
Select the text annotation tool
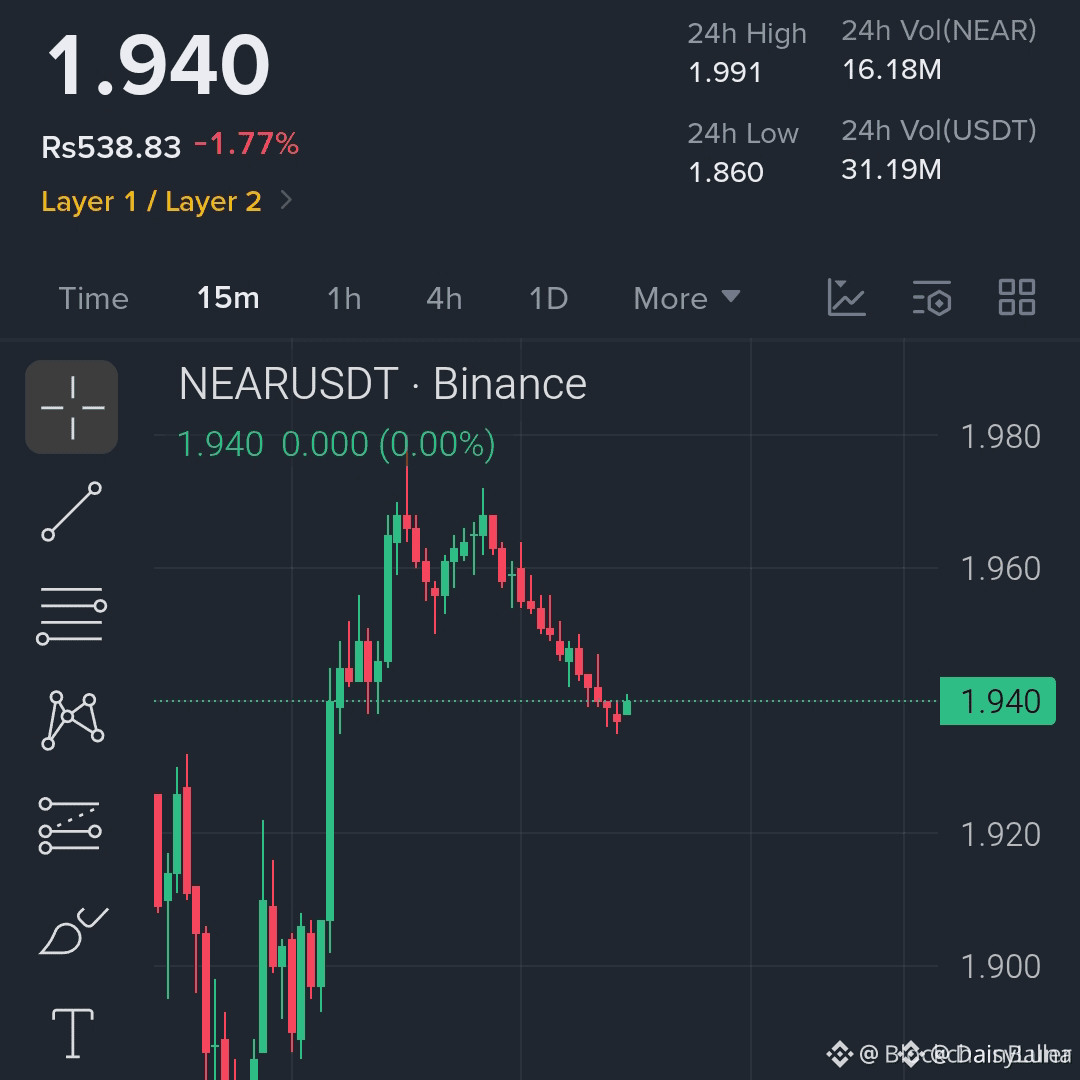pyautogui.click(x=73, y=1032)
